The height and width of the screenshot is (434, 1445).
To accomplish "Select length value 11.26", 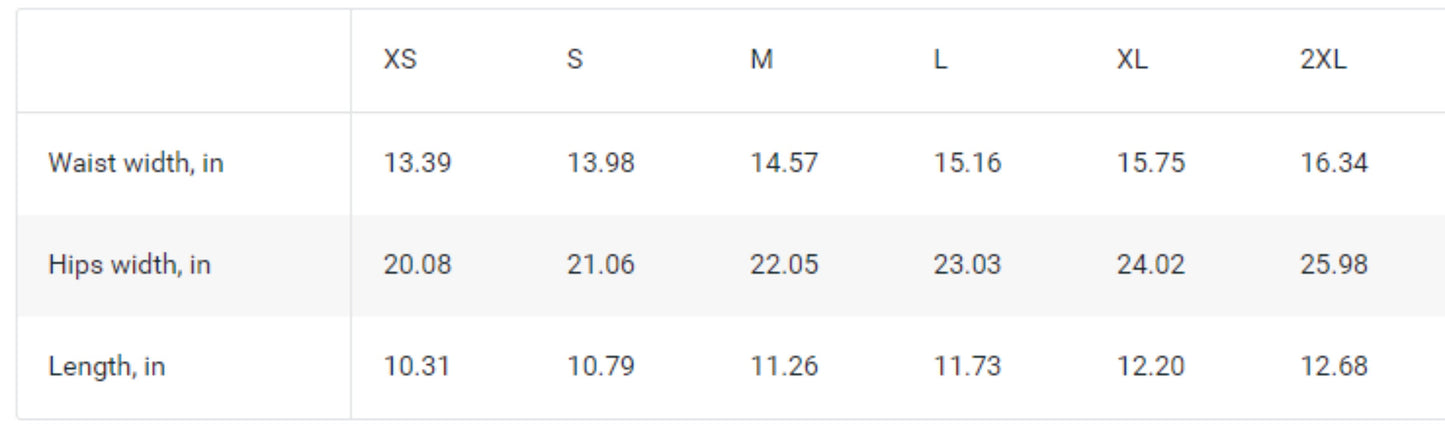I will [784, 367].
